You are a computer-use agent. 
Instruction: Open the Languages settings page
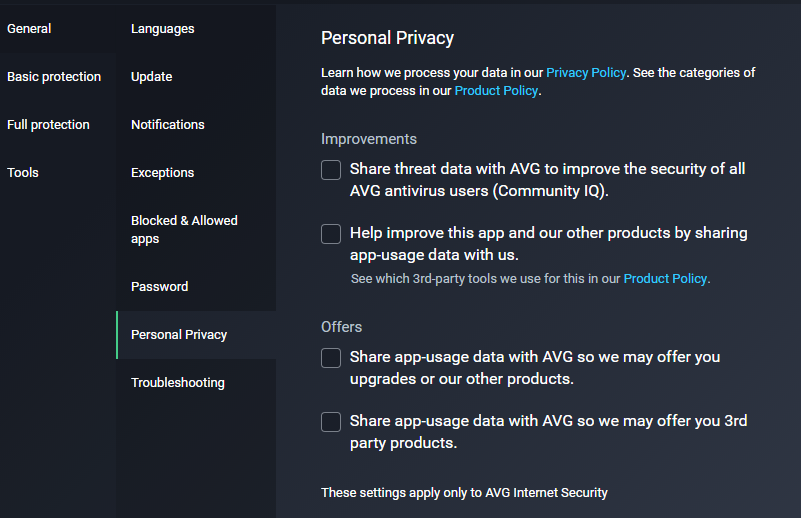(163, 29)
